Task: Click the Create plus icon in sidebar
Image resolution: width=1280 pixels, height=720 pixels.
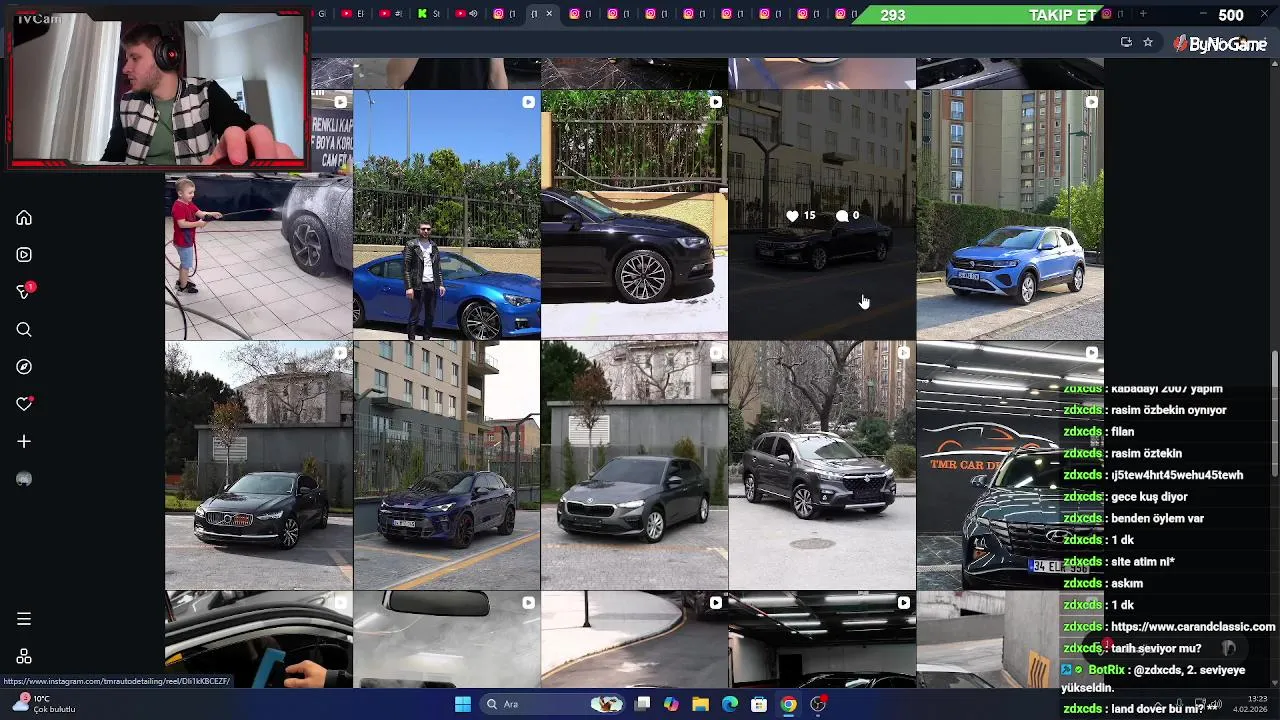Action: [x=24, y=441]
